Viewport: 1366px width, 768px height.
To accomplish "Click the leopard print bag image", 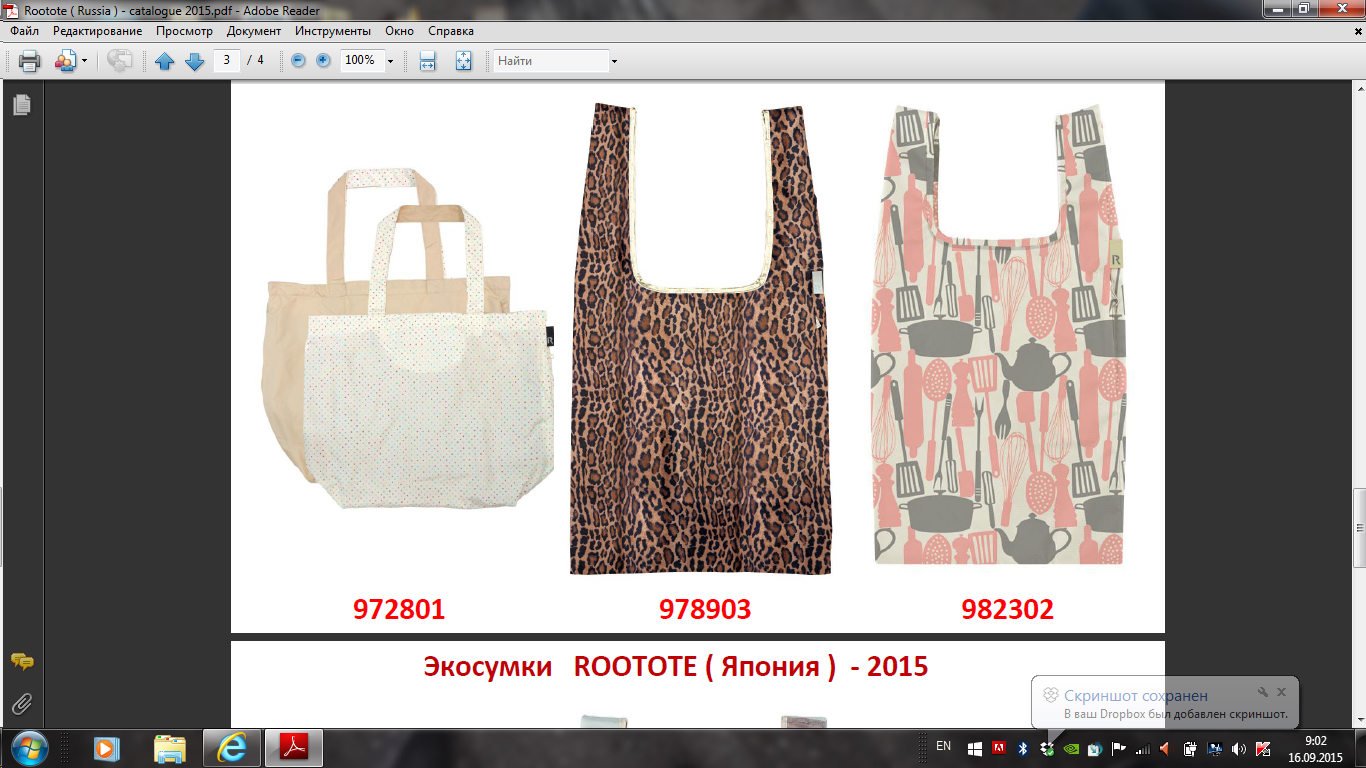I will (701, 339).
